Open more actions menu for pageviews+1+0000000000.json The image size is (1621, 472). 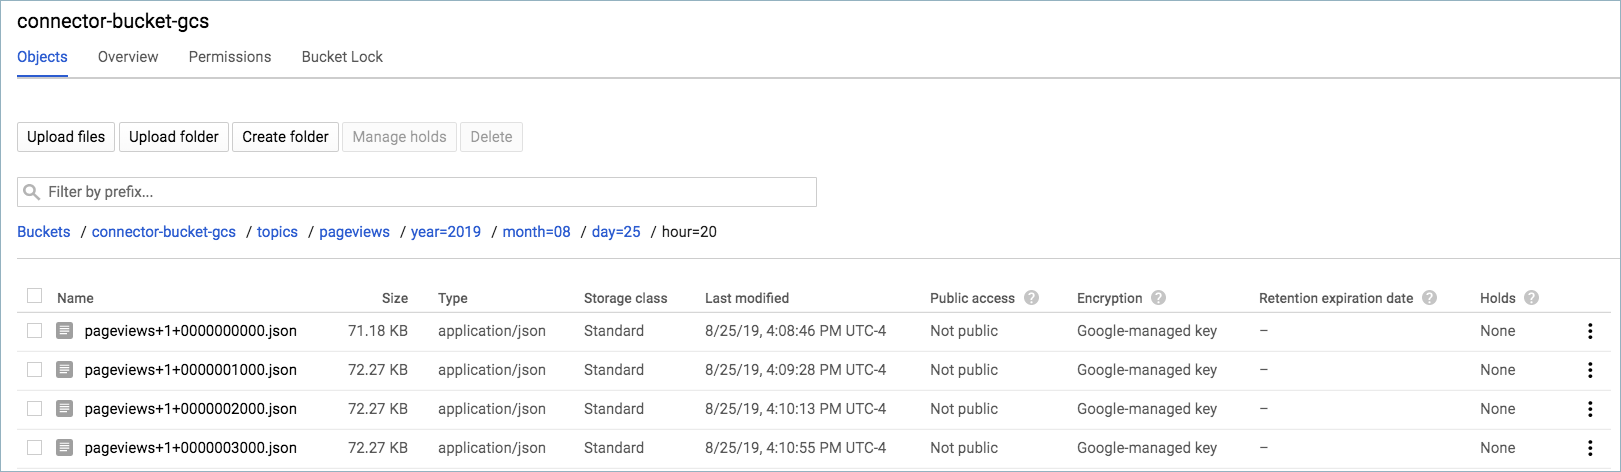[1589, 331]
